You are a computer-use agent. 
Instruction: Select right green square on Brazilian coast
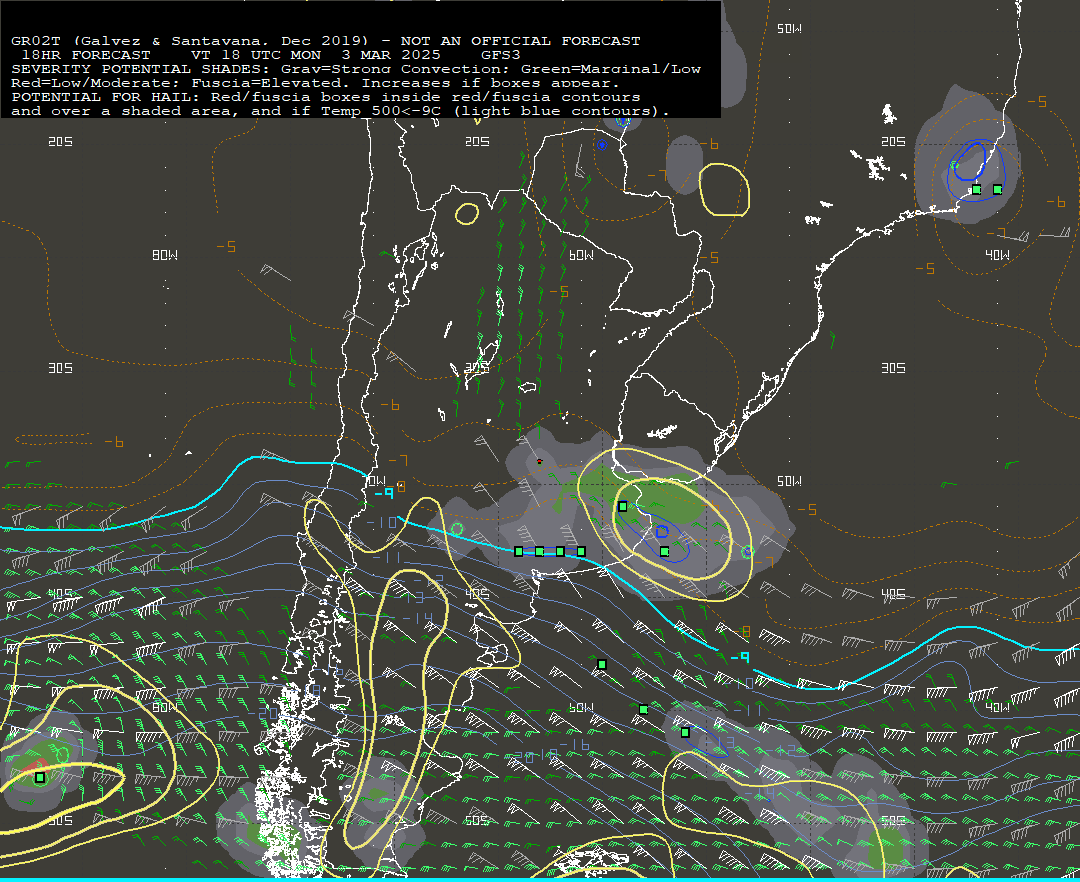point(997,189)
